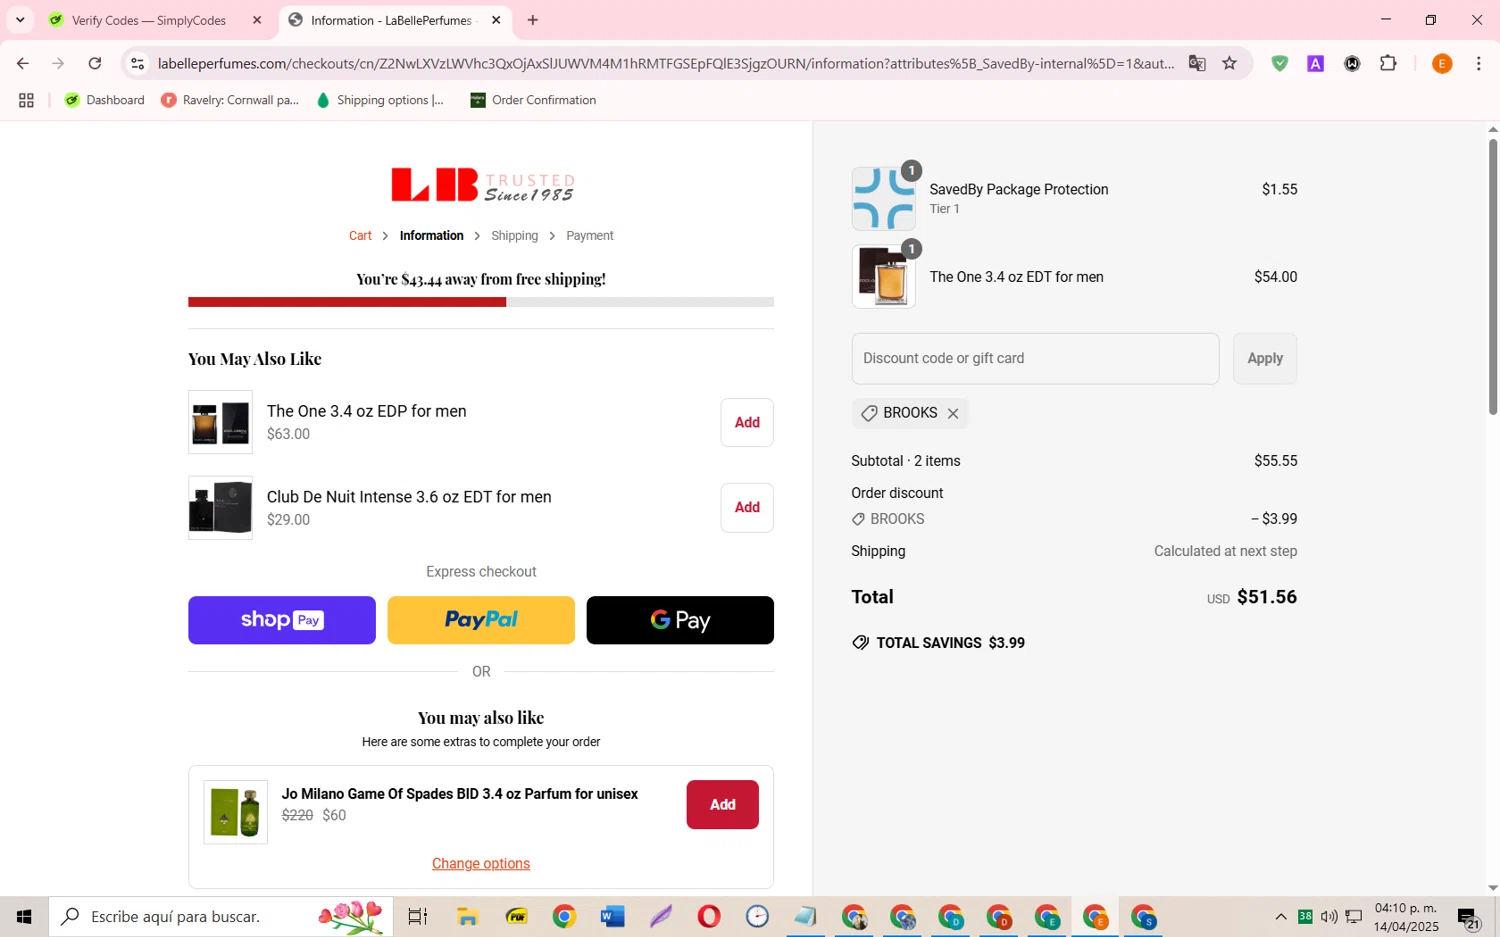This screenshot has width=1500, height=937.
Task: Click the Shipping breadcrumb step
Action: [x=515, y=236]
